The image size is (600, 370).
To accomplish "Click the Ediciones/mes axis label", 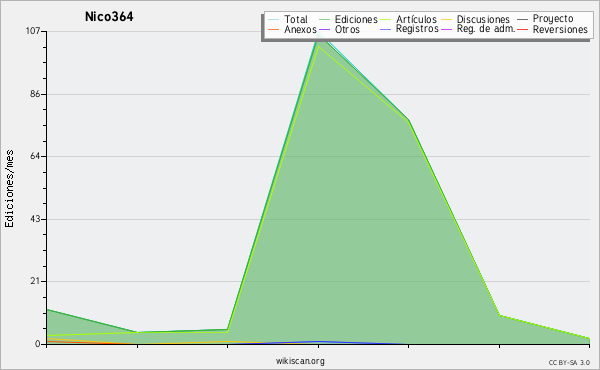I will click(9, 189).
